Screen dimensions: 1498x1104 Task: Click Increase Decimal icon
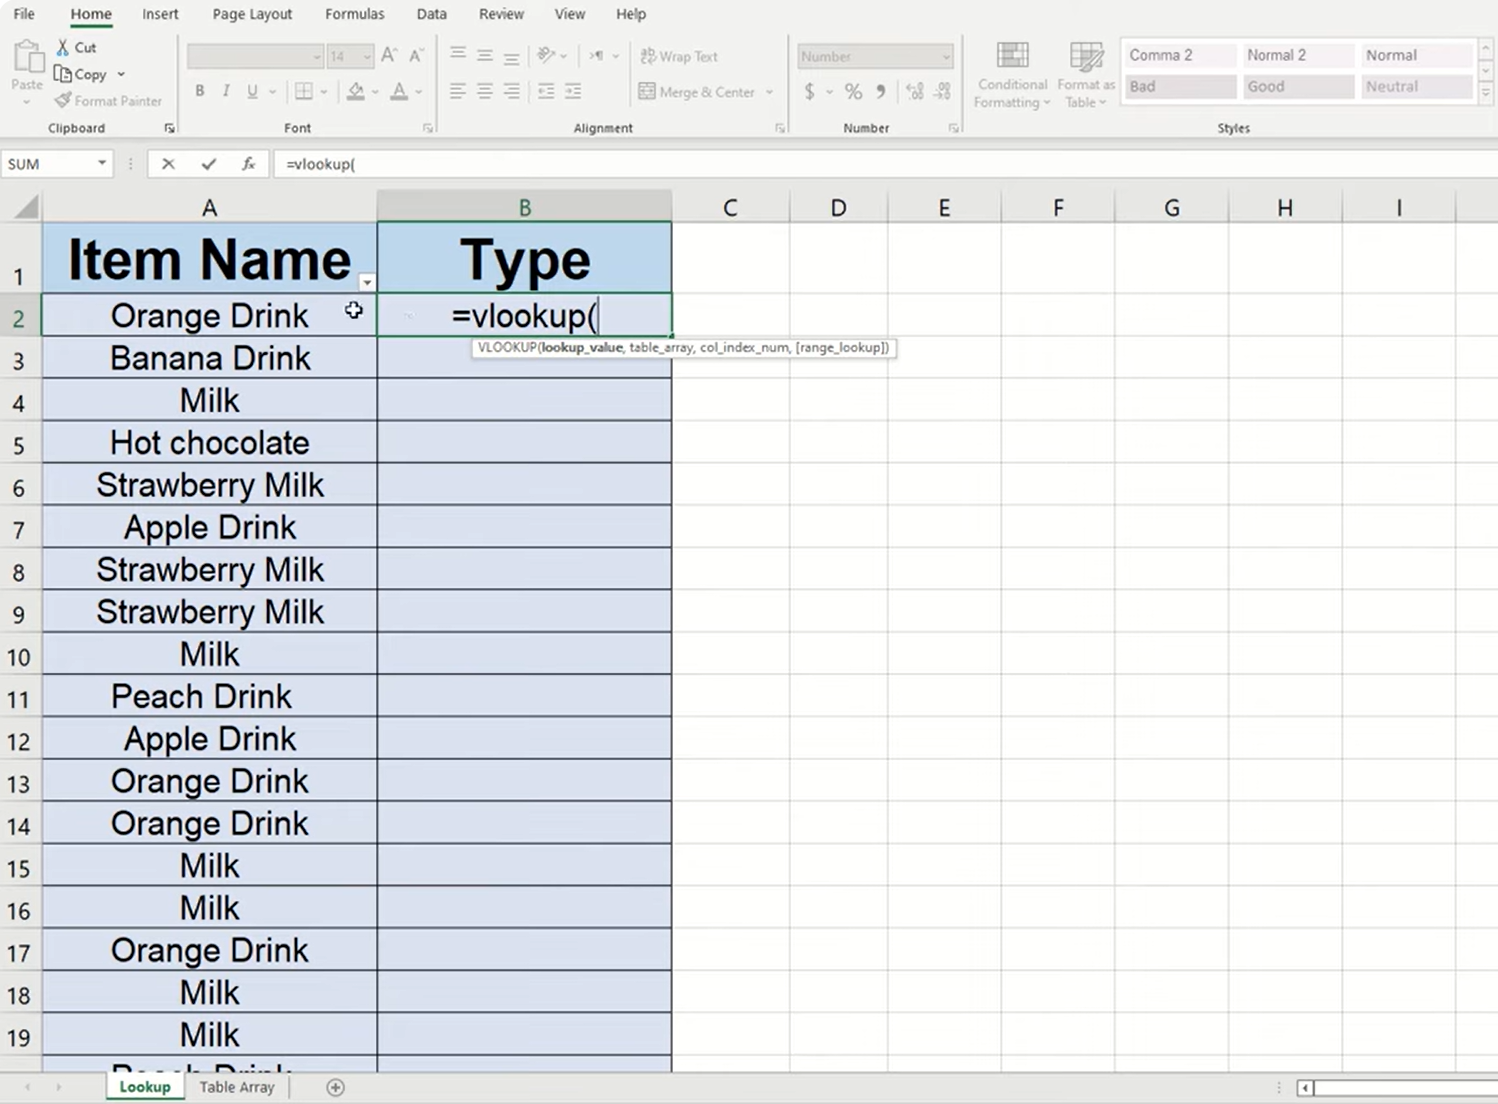[x=914, y=92]
